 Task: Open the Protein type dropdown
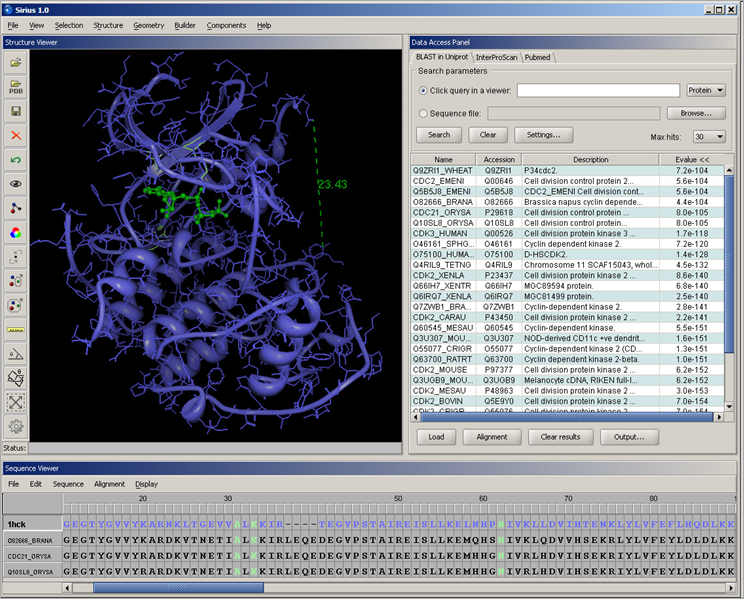click(706, 90)
